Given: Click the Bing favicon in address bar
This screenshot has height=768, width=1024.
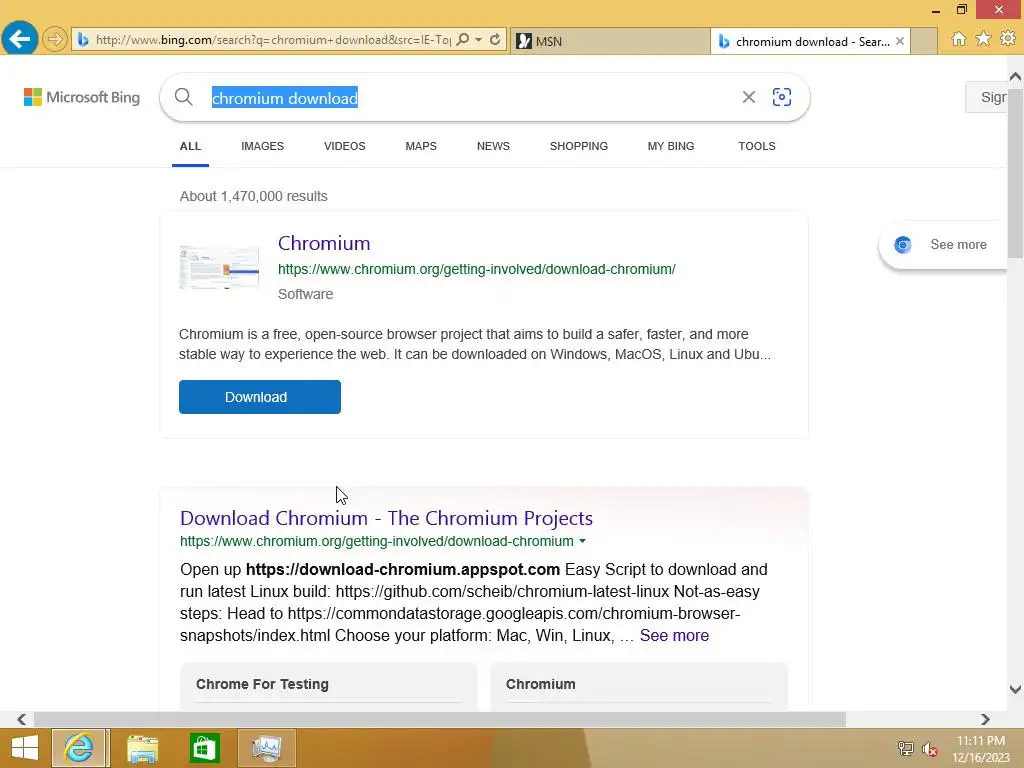Looking at the screenshot, I should coord(83,40).
